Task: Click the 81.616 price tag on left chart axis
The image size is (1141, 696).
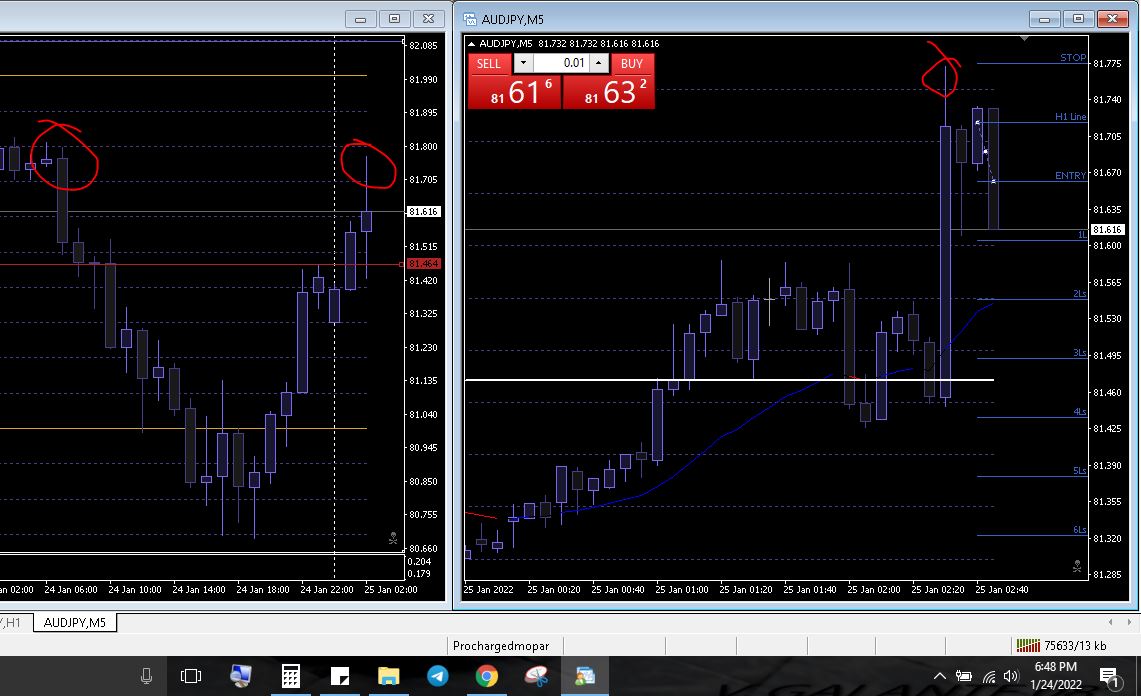Action: tap(423, 211)
